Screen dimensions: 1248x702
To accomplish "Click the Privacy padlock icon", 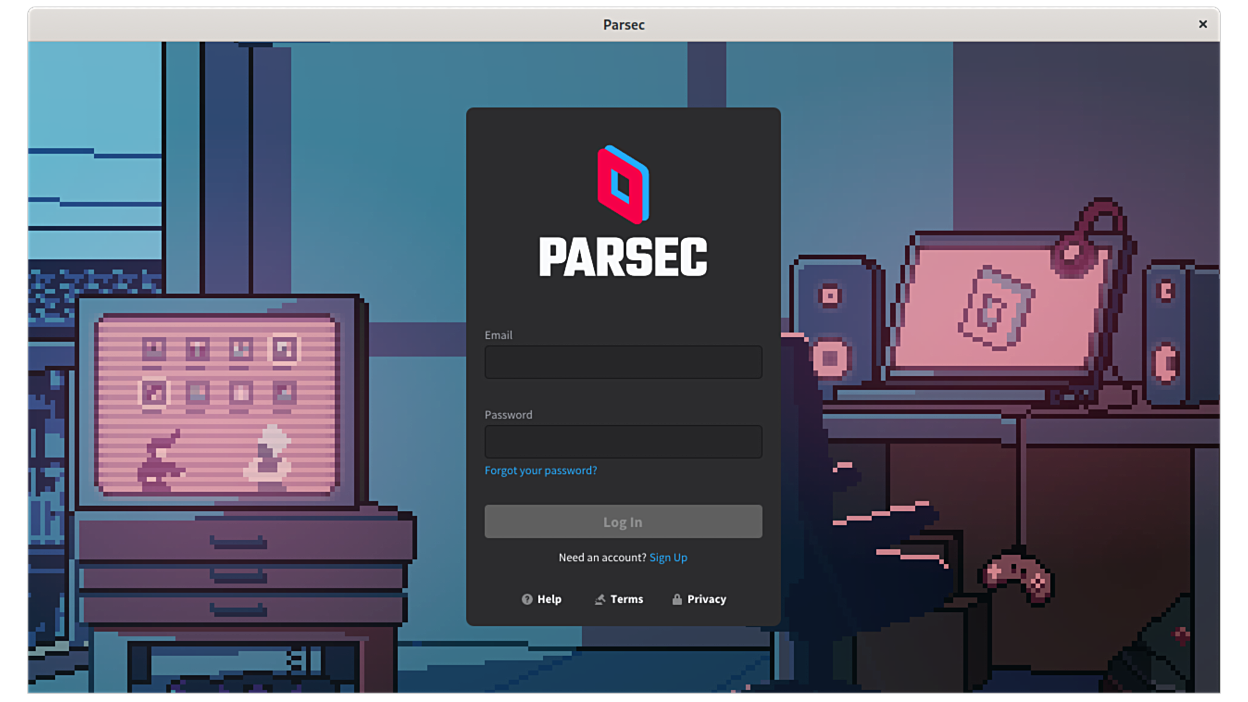I will 679,599.
